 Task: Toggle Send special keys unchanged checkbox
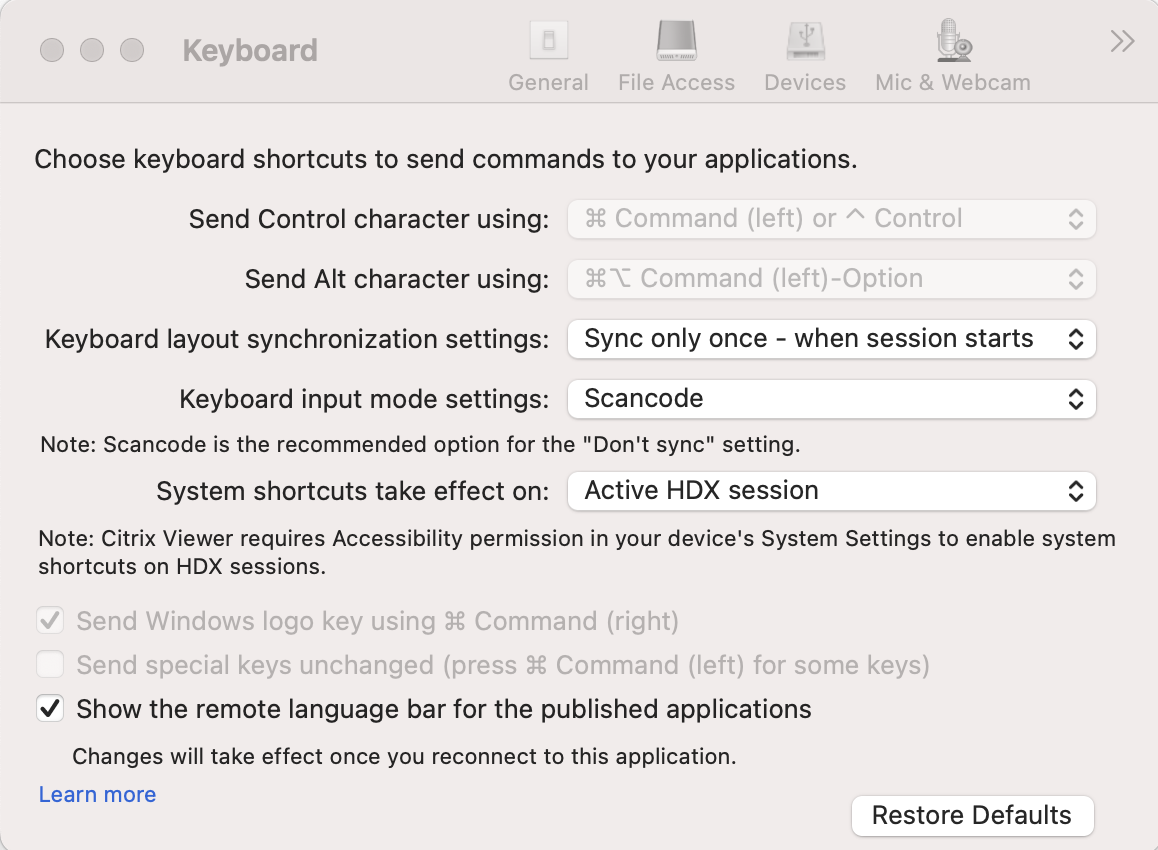[x=50, y=665]
